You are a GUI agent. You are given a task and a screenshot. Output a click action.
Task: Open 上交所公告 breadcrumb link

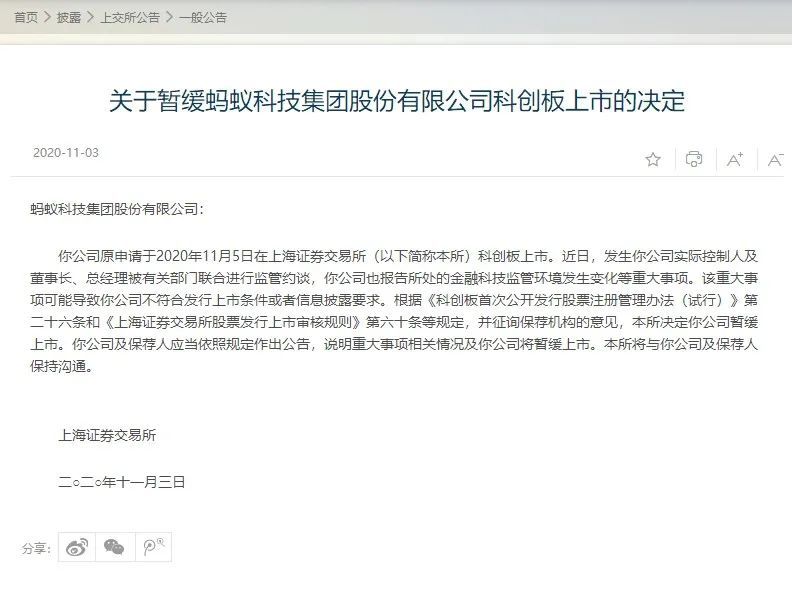pyautogui.click(x=130, y=18)
